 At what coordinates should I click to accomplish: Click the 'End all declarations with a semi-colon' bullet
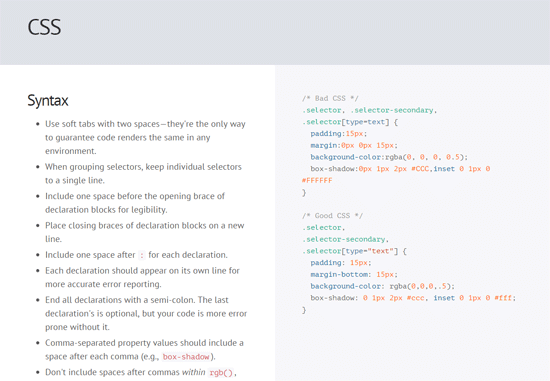click(146, 313)
